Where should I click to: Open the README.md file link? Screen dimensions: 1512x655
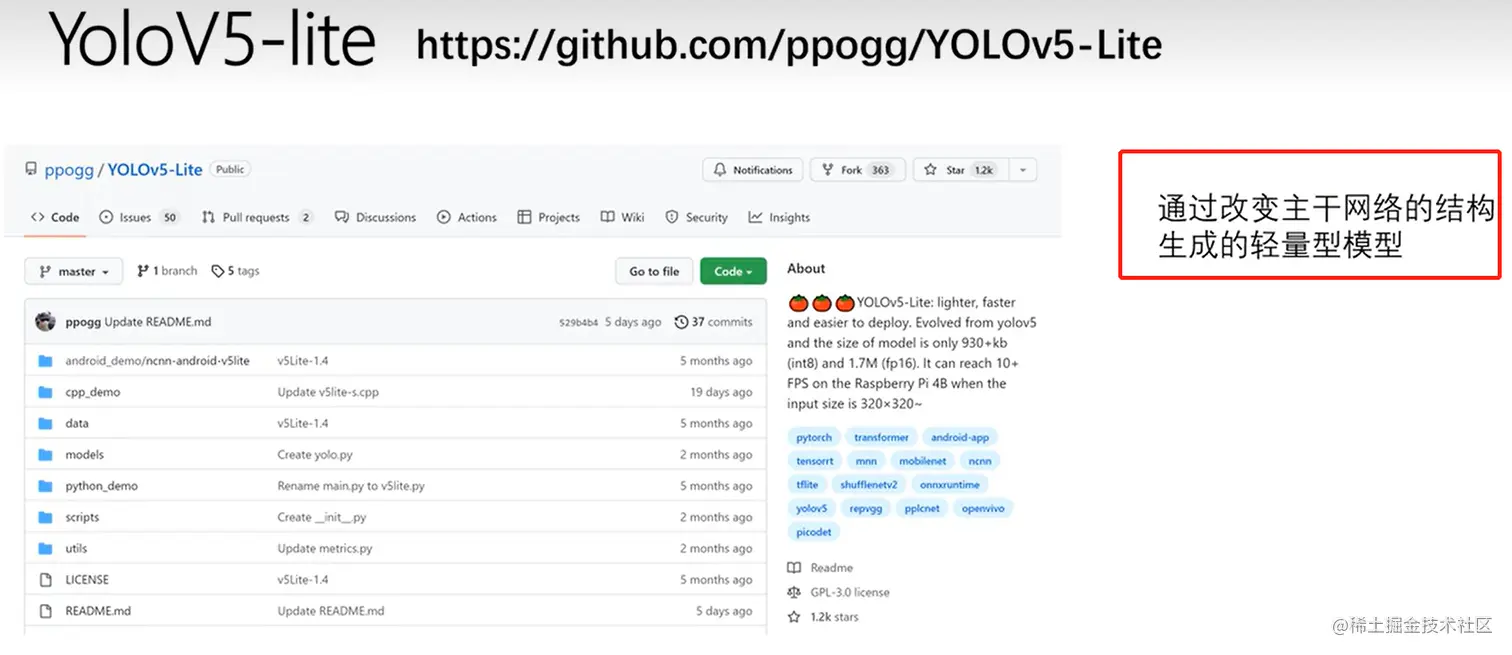[98, 611]
